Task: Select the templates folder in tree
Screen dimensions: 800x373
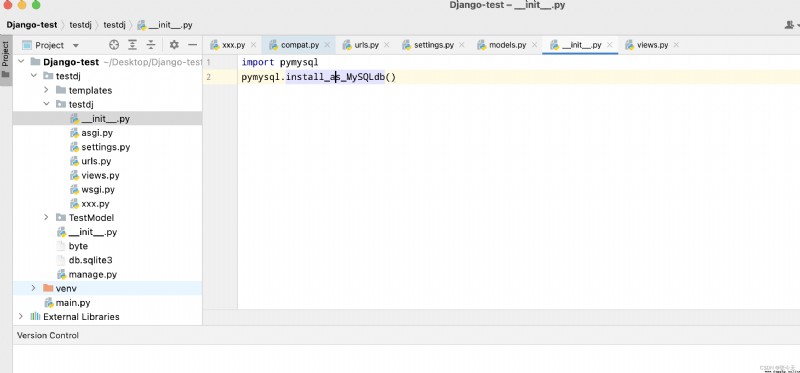Action: 90,90
